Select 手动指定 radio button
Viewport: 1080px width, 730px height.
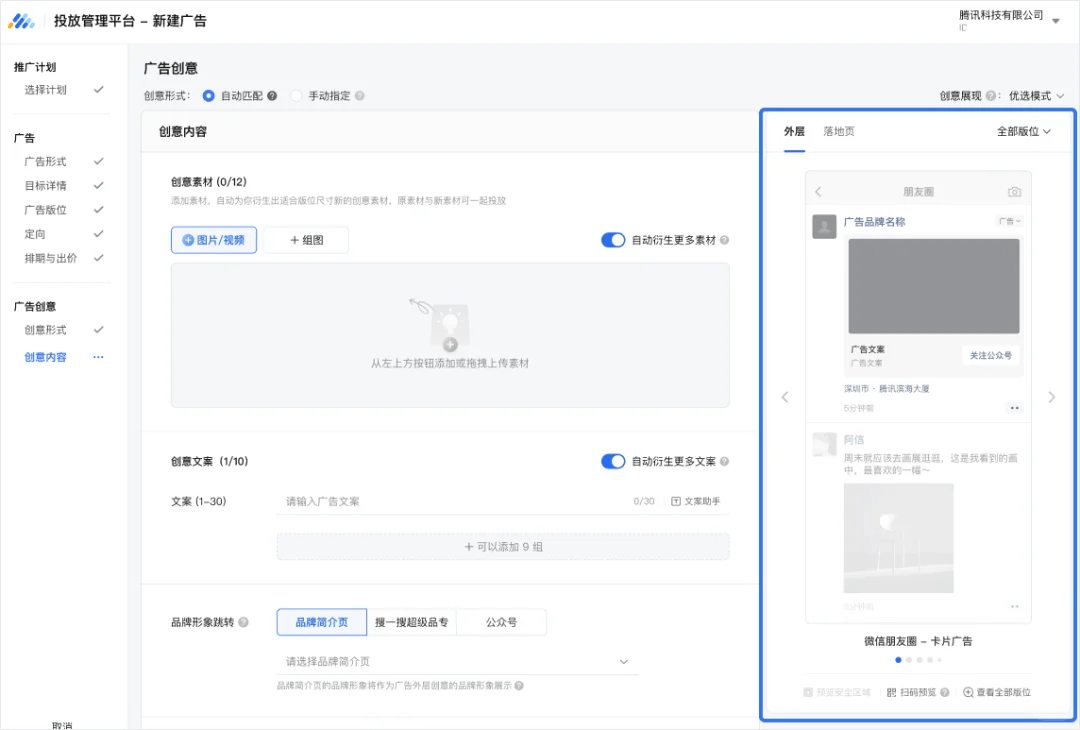pos(296,96)
